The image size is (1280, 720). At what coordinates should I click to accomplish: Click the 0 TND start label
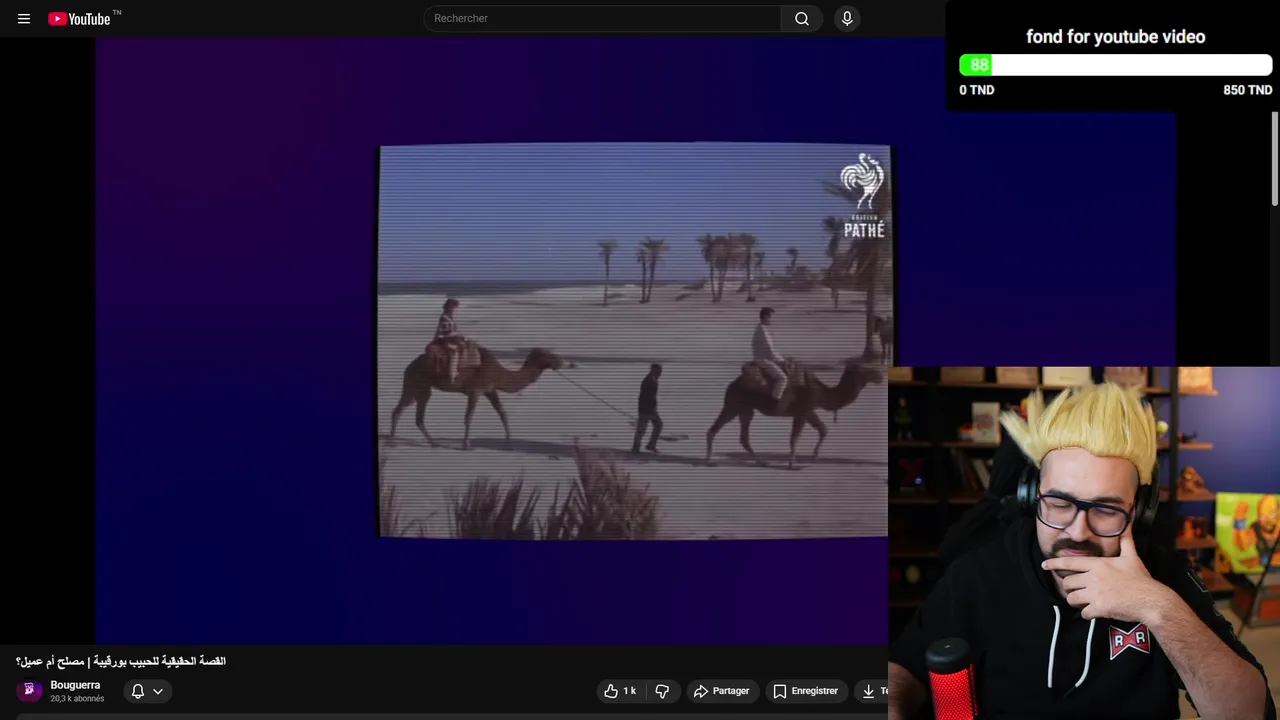tap(977, 90)
